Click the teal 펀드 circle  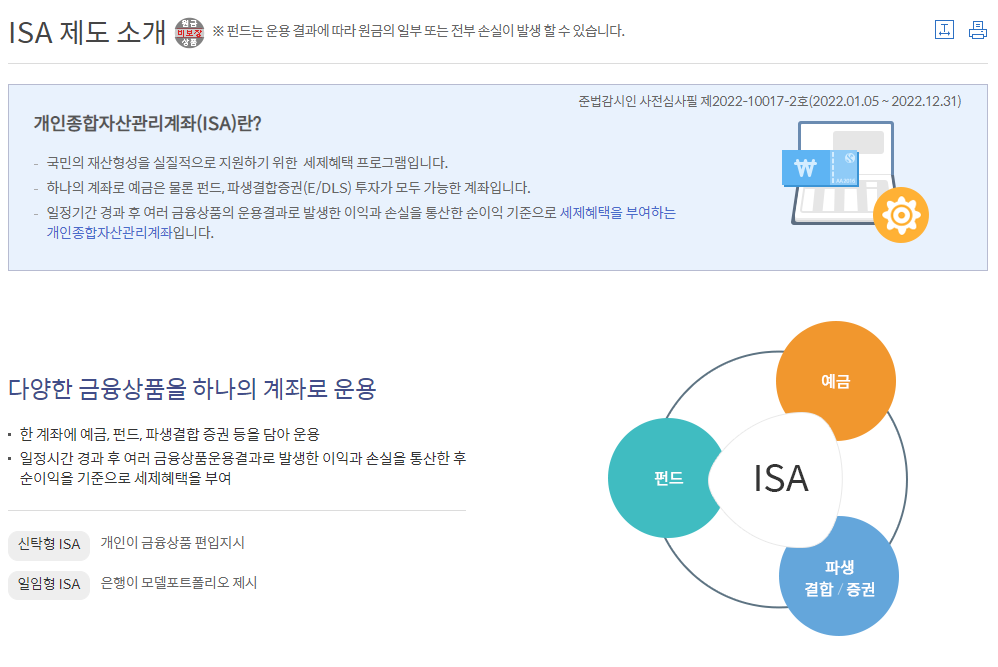(667, 478)
